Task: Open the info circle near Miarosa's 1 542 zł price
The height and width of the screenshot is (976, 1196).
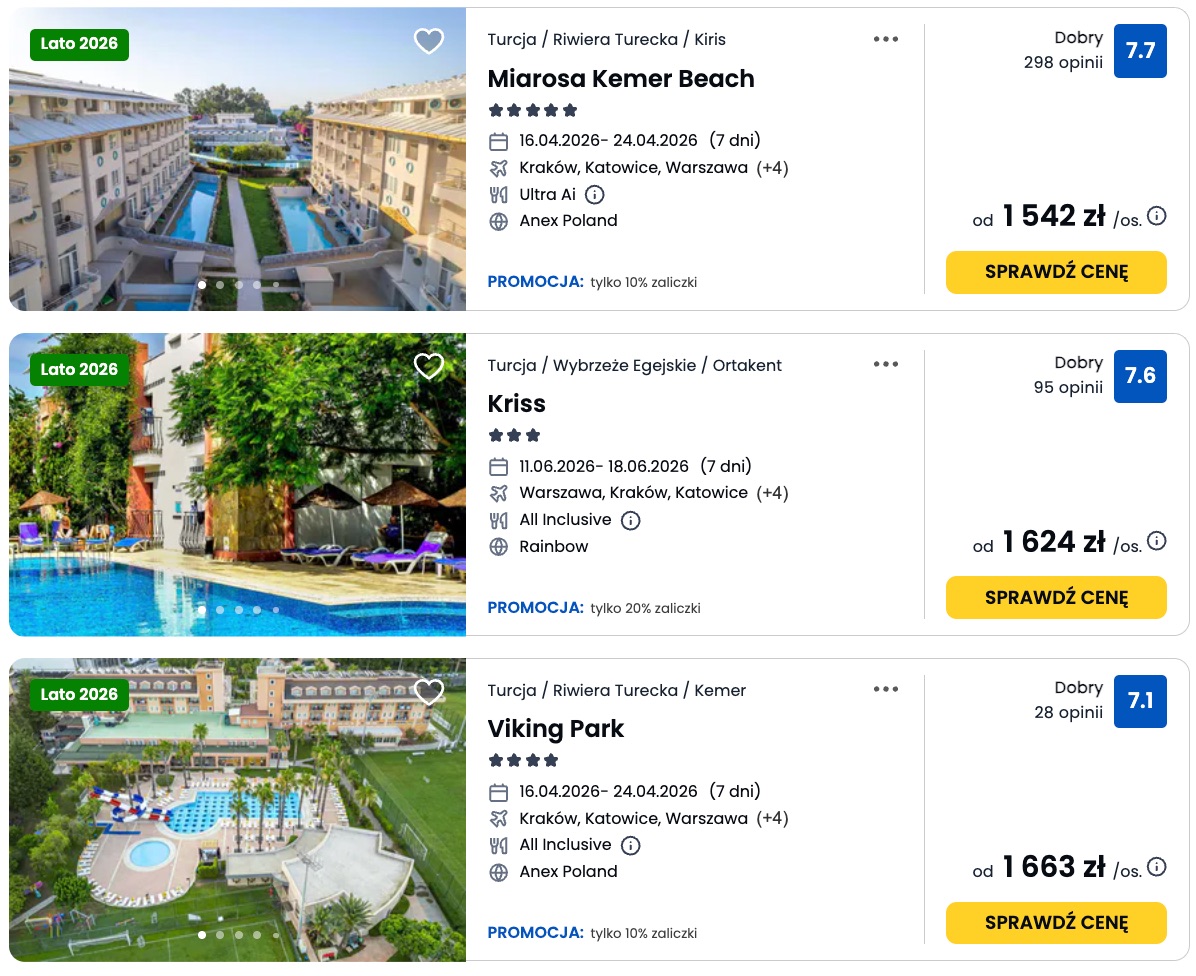Action: (x=1157, y=215)
